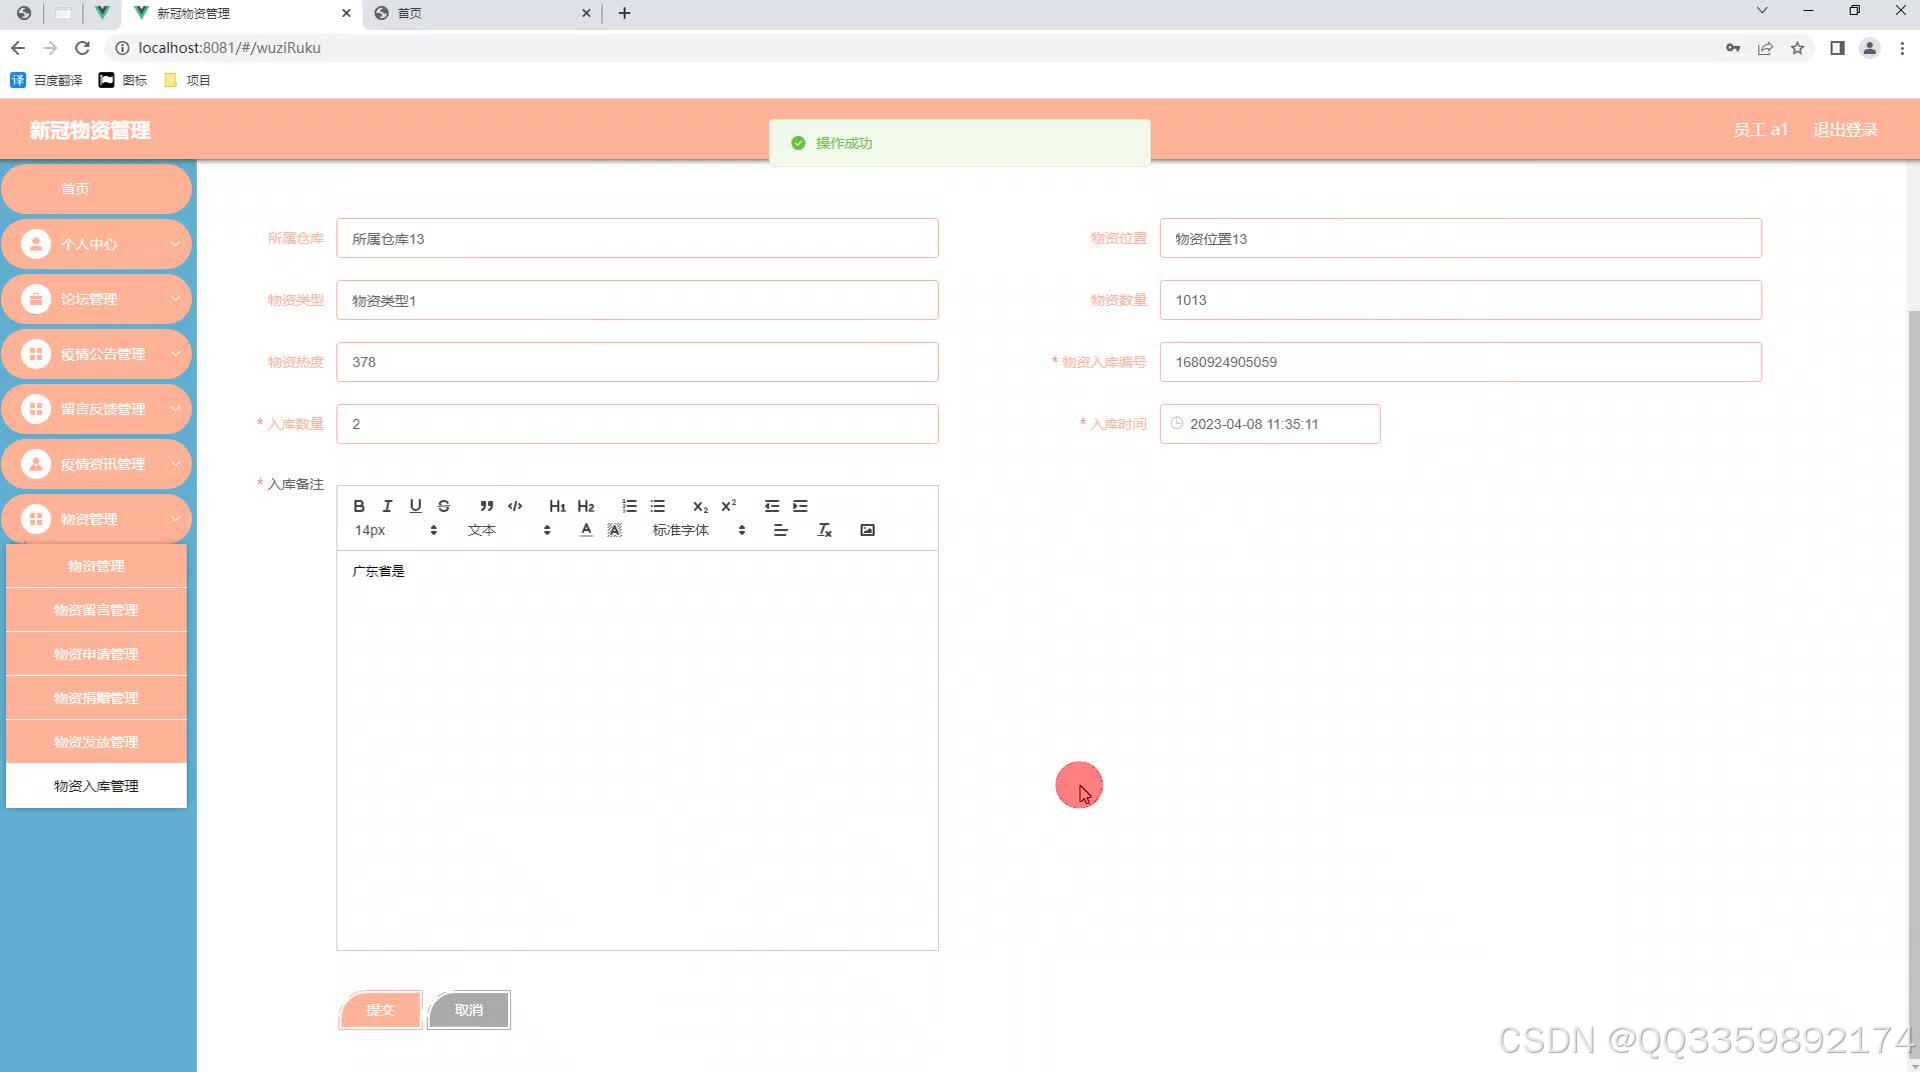Toggle bold formatting in the editor
Screen dimensions: 1920x1072
pyautogui.click(x=359, y=506)
